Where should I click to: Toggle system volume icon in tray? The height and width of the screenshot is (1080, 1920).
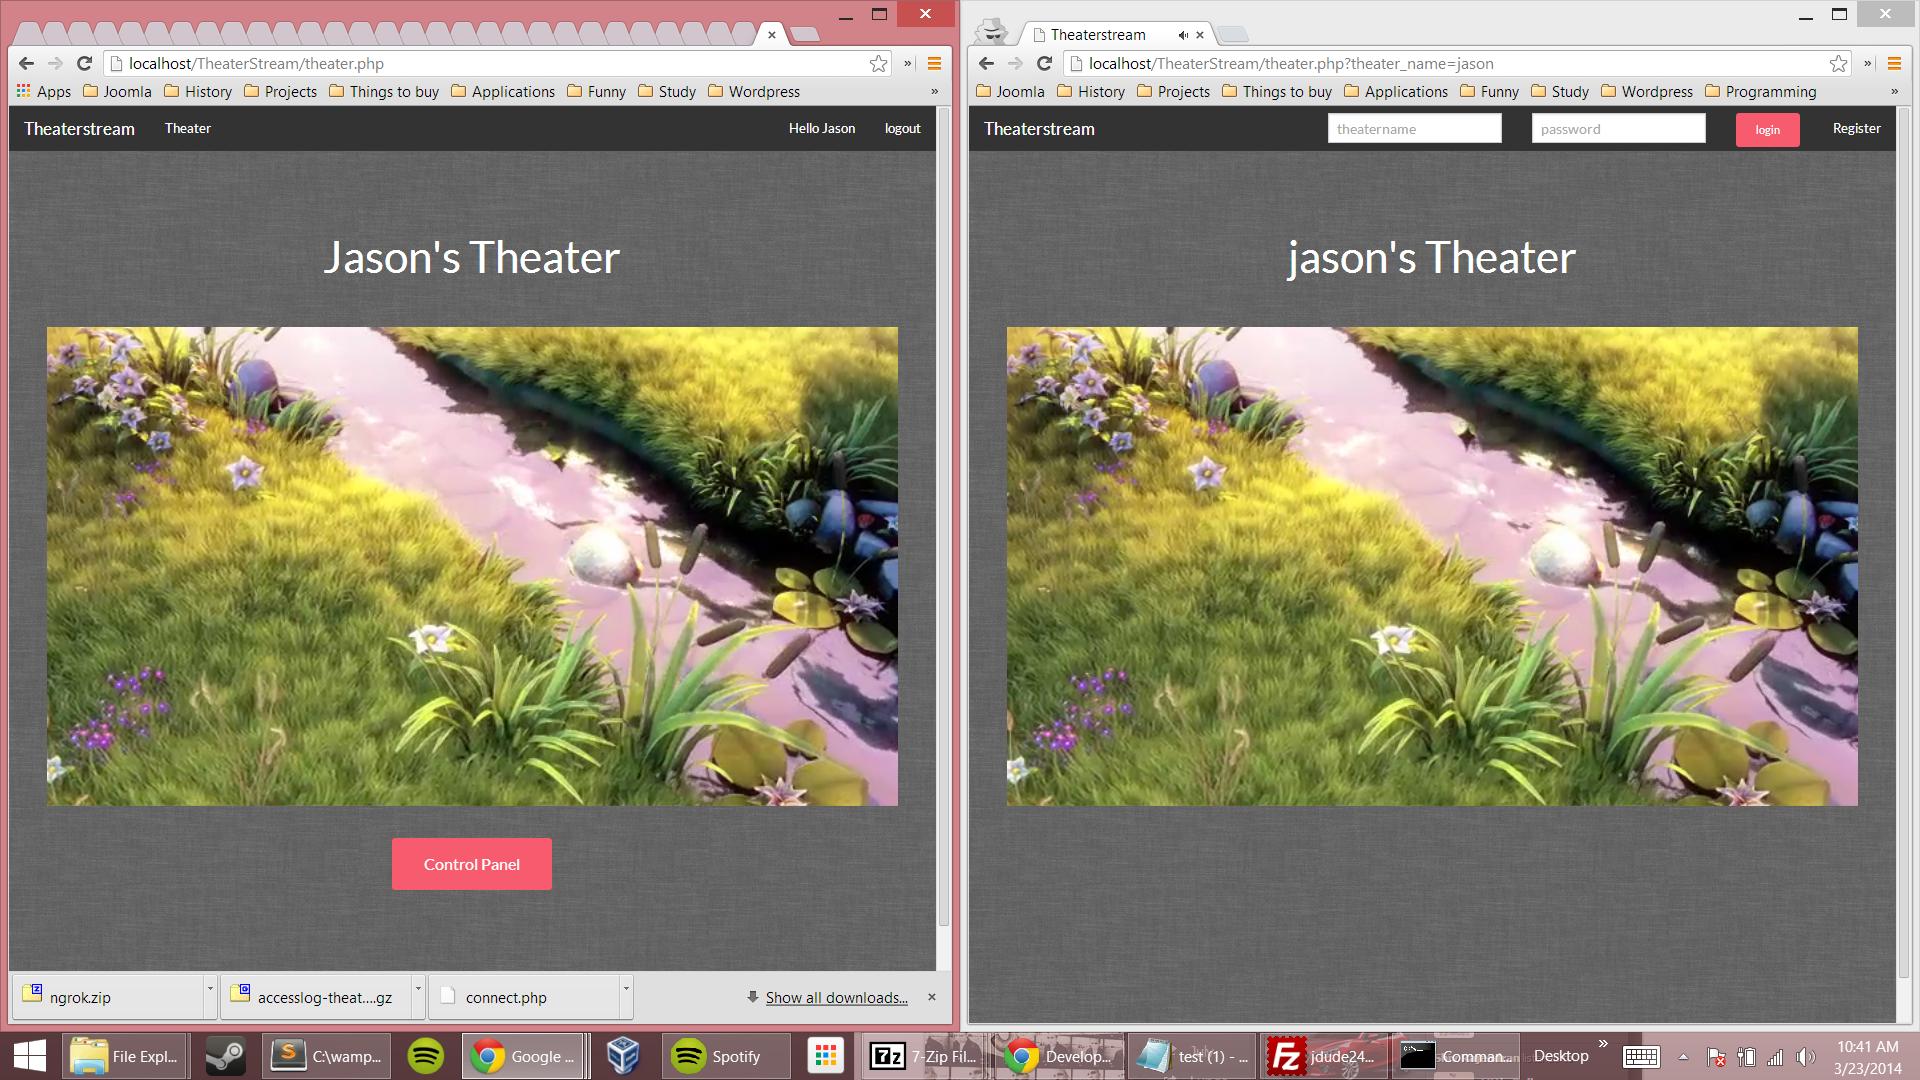[x=1805, y=1057]
